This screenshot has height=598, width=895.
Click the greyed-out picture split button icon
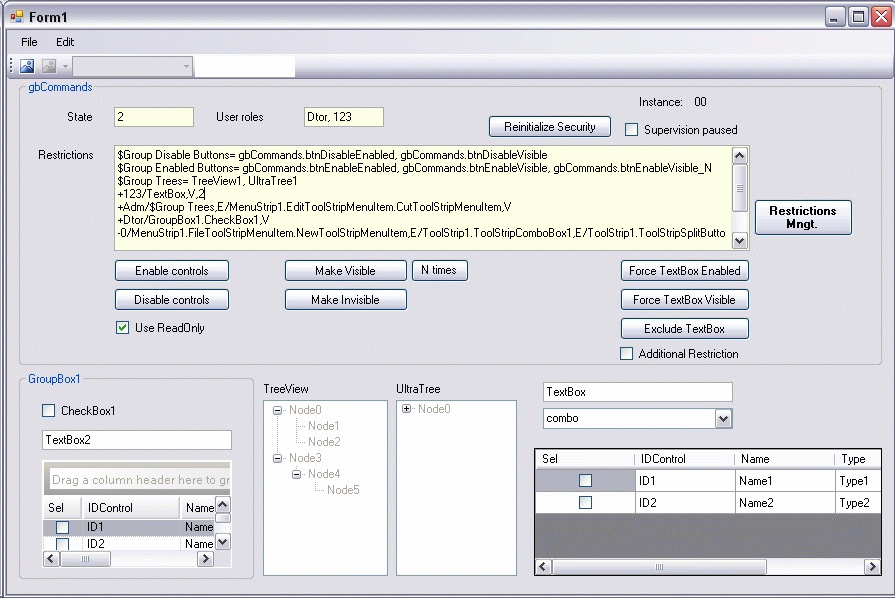[49, 66]
